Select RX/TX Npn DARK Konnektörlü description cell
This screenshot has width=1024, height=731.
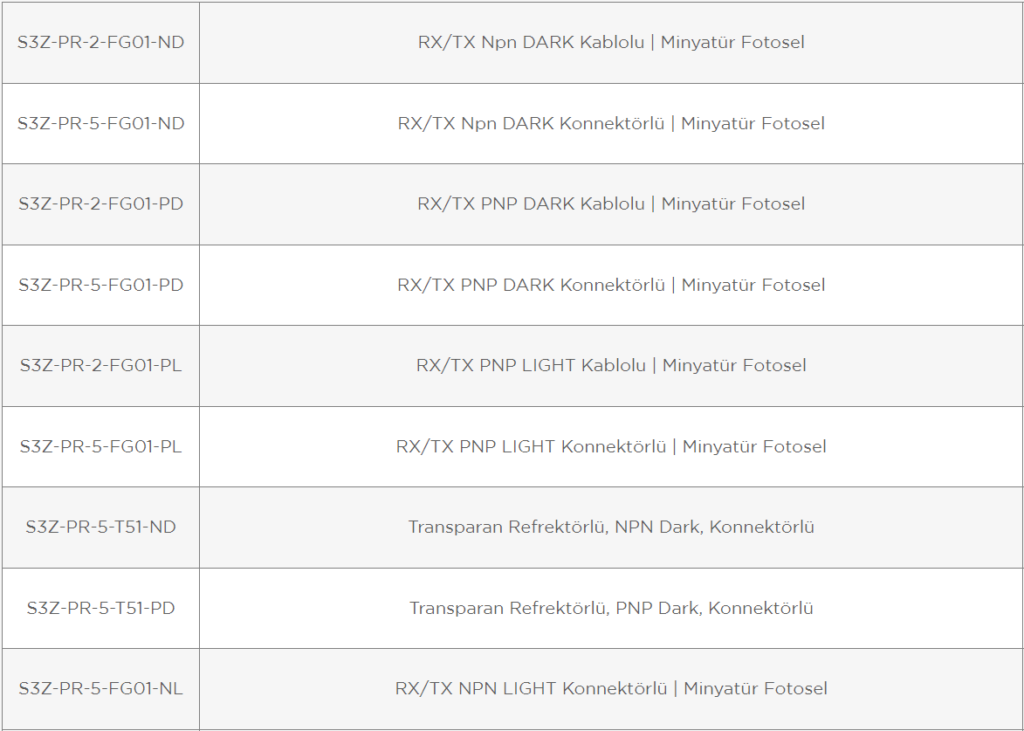[x=611, y=123]
